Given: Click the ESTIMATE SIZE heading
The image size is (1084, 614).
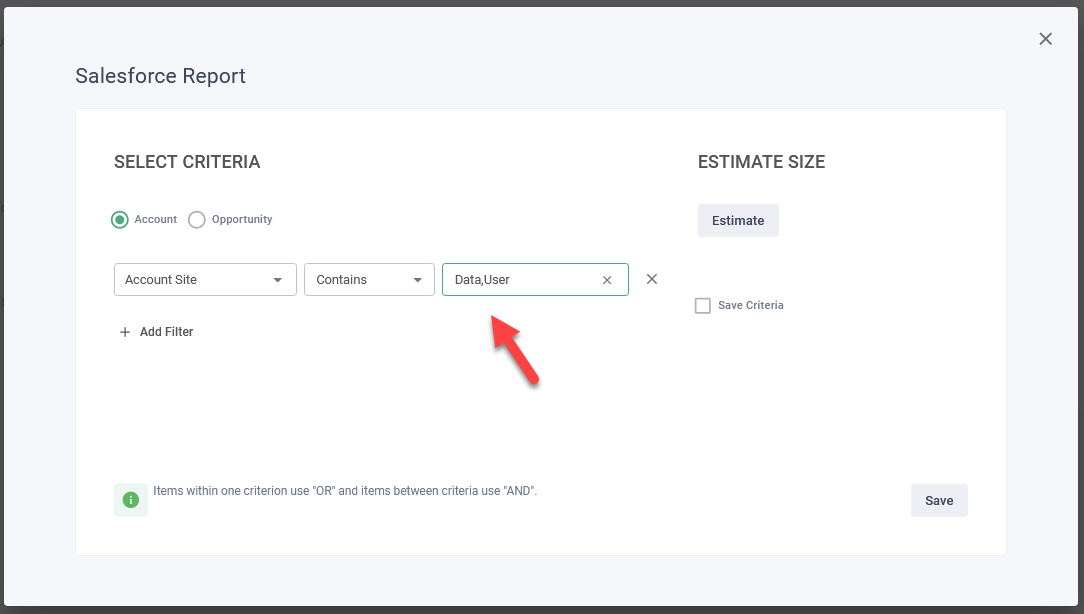Looking at the screenshot, I should [x=761, y=162].
